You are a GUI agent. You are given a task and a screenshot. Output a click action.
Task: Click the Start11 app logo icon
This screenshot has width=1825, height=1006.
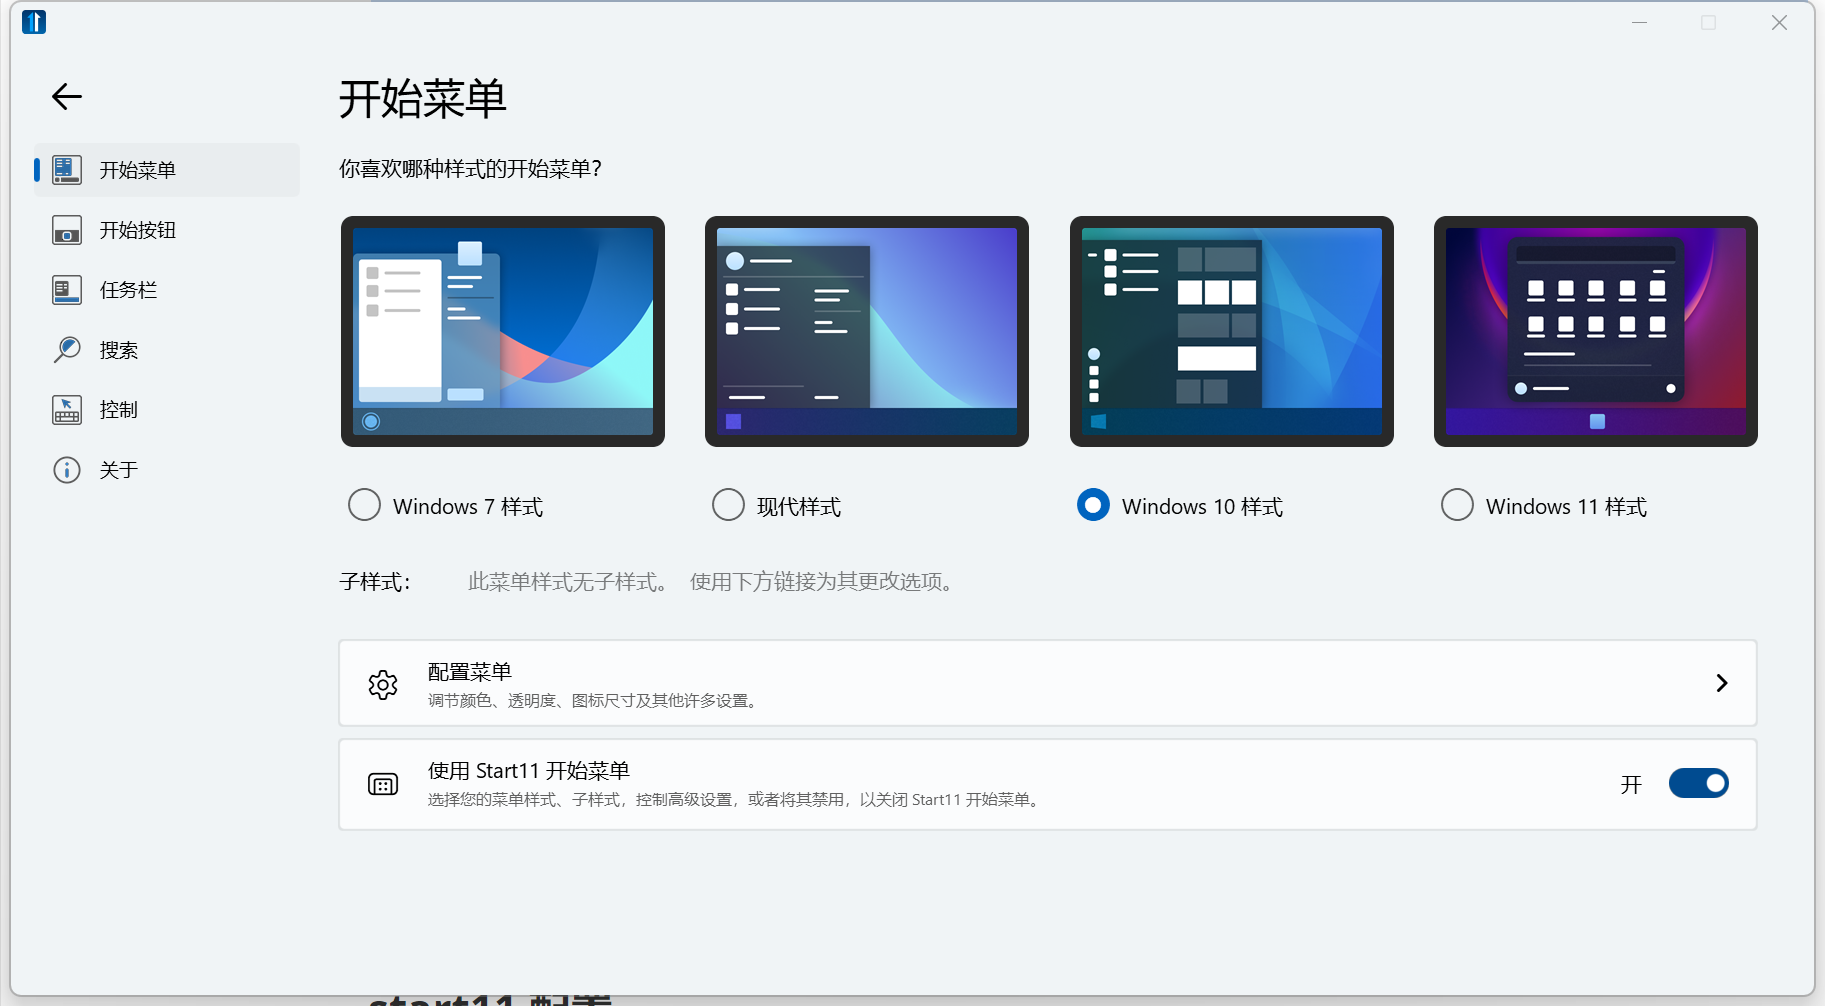[34, 21]
